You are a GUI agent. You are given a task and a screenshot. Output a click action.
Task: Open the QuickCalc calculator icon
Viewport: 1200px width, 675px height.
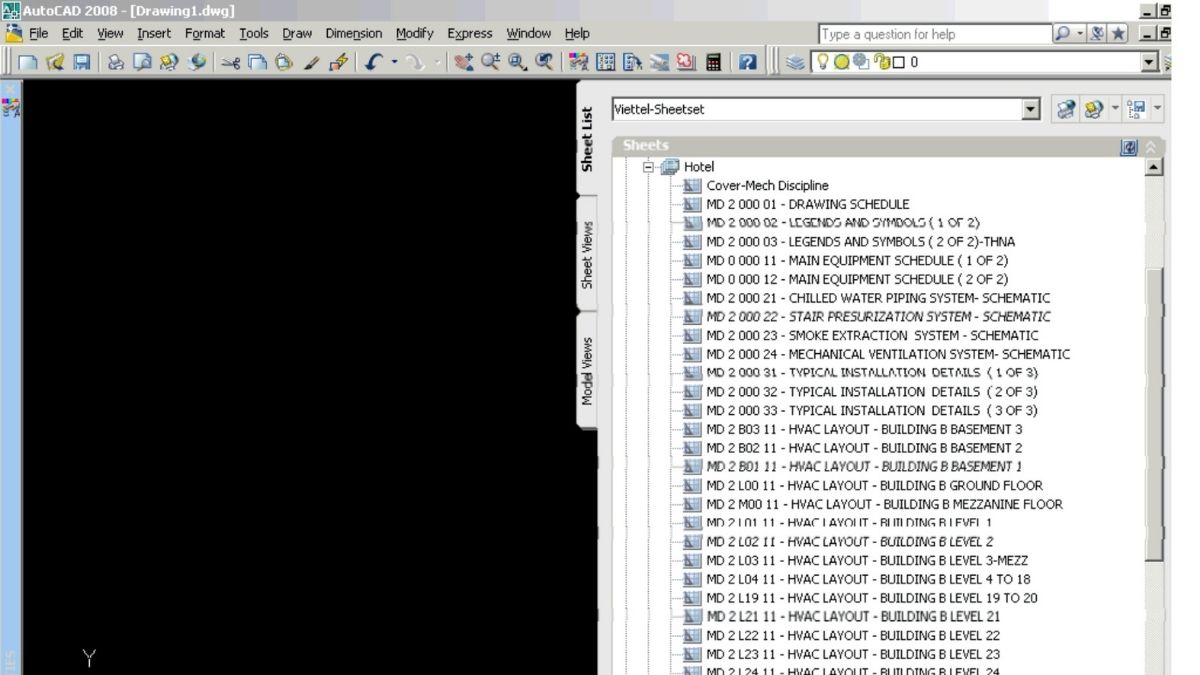tap(713, 62)
